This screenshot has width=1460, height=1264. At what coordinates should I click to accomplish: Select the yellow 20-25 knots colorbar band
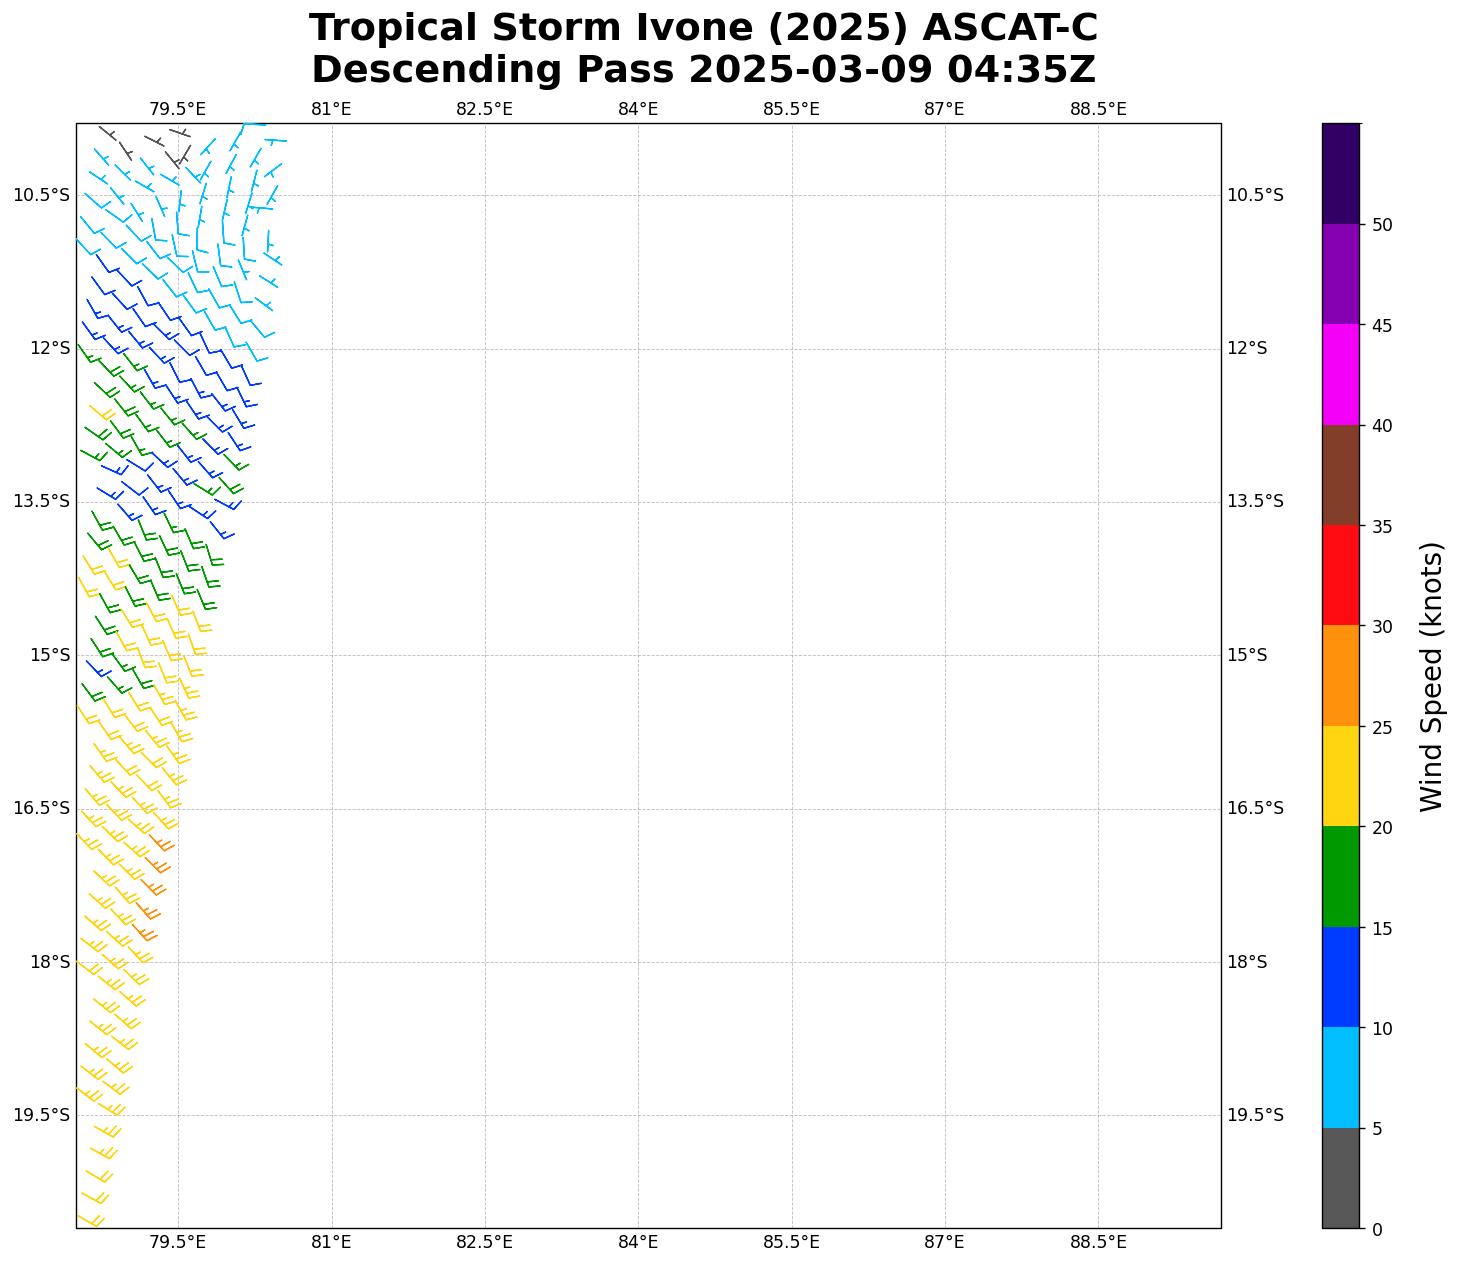[x=1340, y=776]
